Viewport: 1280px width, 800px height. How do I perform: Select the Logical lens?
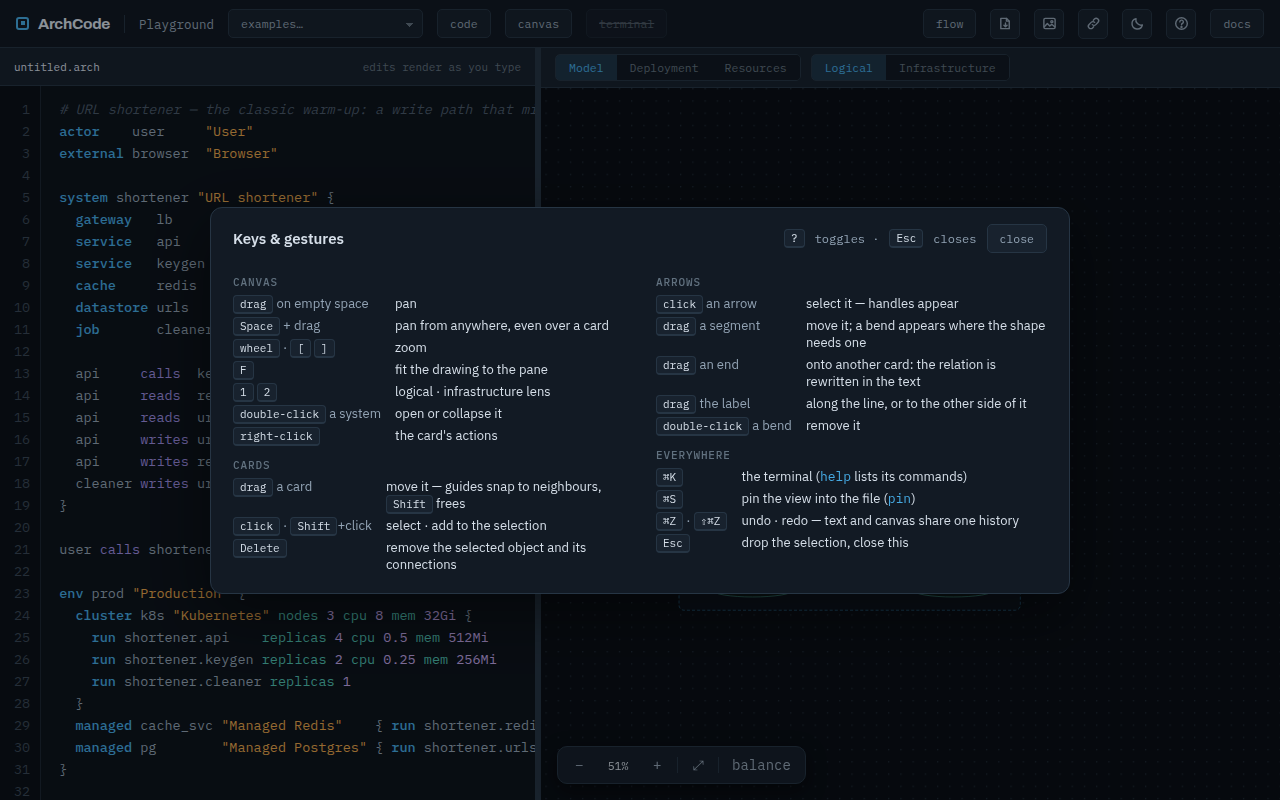pos(848,68)
